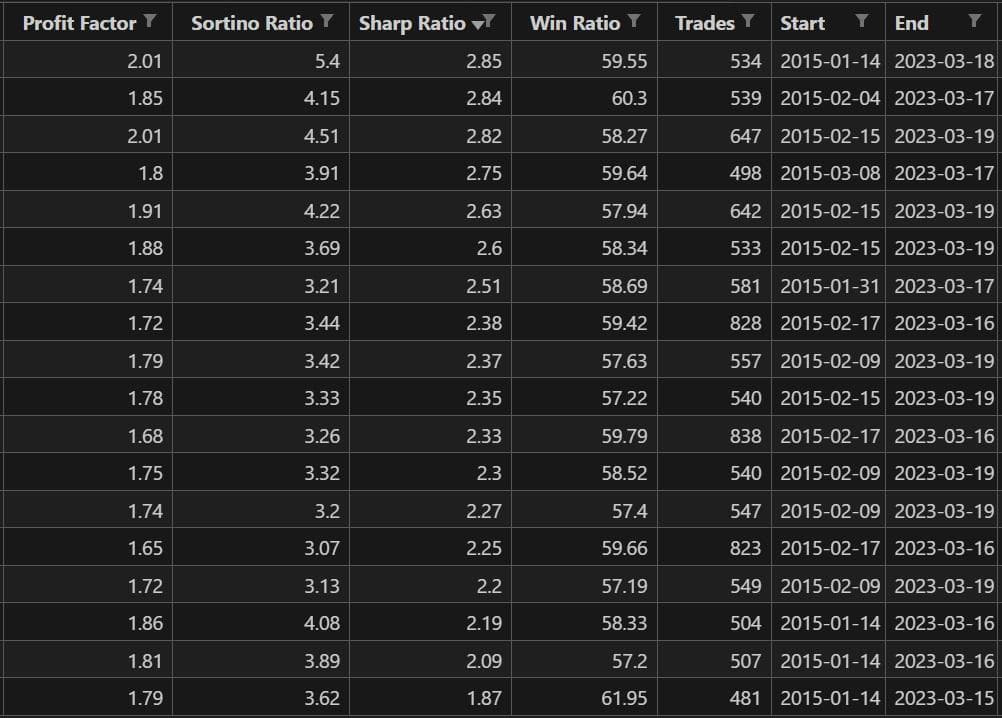Image resolution: width=1002 pixels, height=718 pixels.
Task: Select the Start date cell 2015-03-08
Action: pyautogui.click(x=828, y=173)
